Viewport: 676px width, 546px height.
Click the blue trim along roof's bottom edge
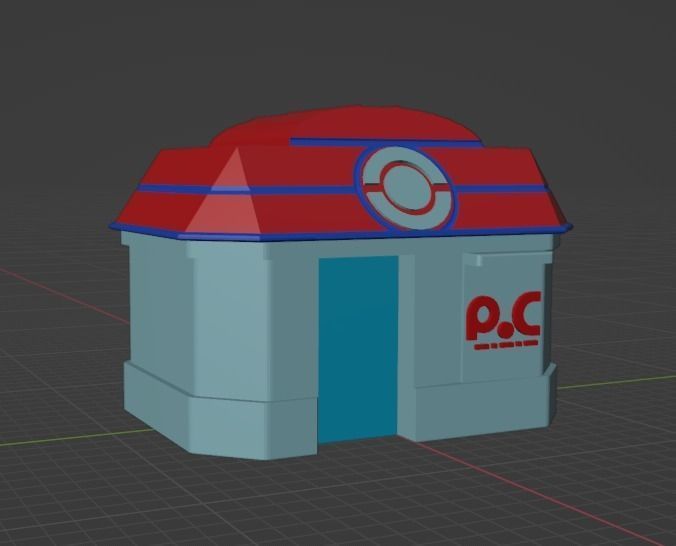341,233
